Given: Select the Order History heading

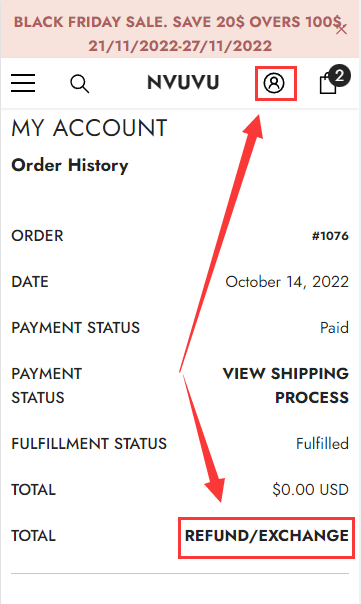Looking at the screenshot, I should (x=70, y=166).
